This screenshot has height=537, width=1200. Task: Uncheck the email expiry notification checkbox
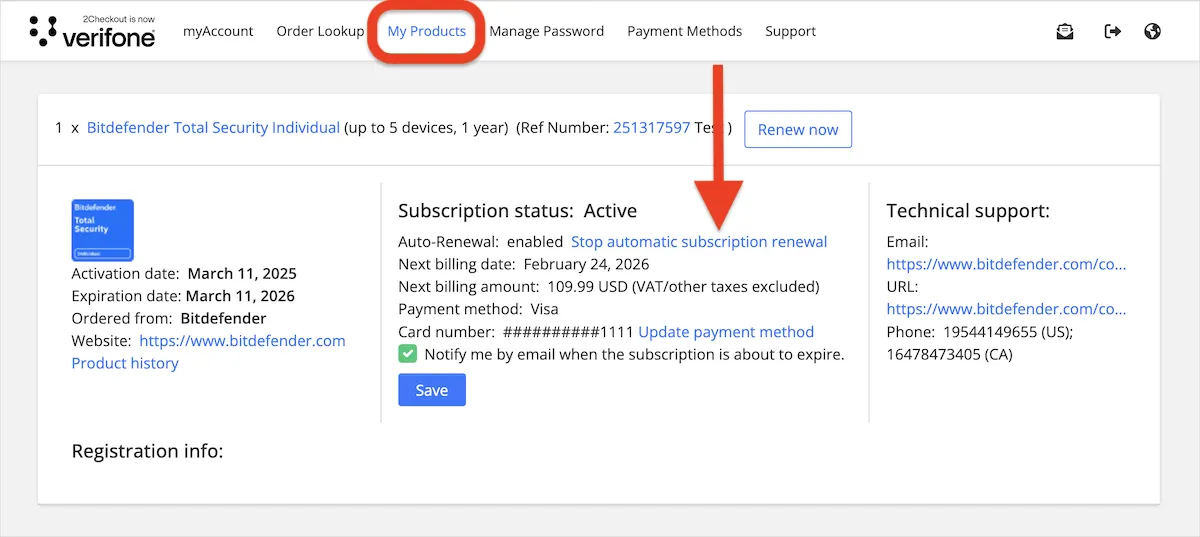coord(408,354)
